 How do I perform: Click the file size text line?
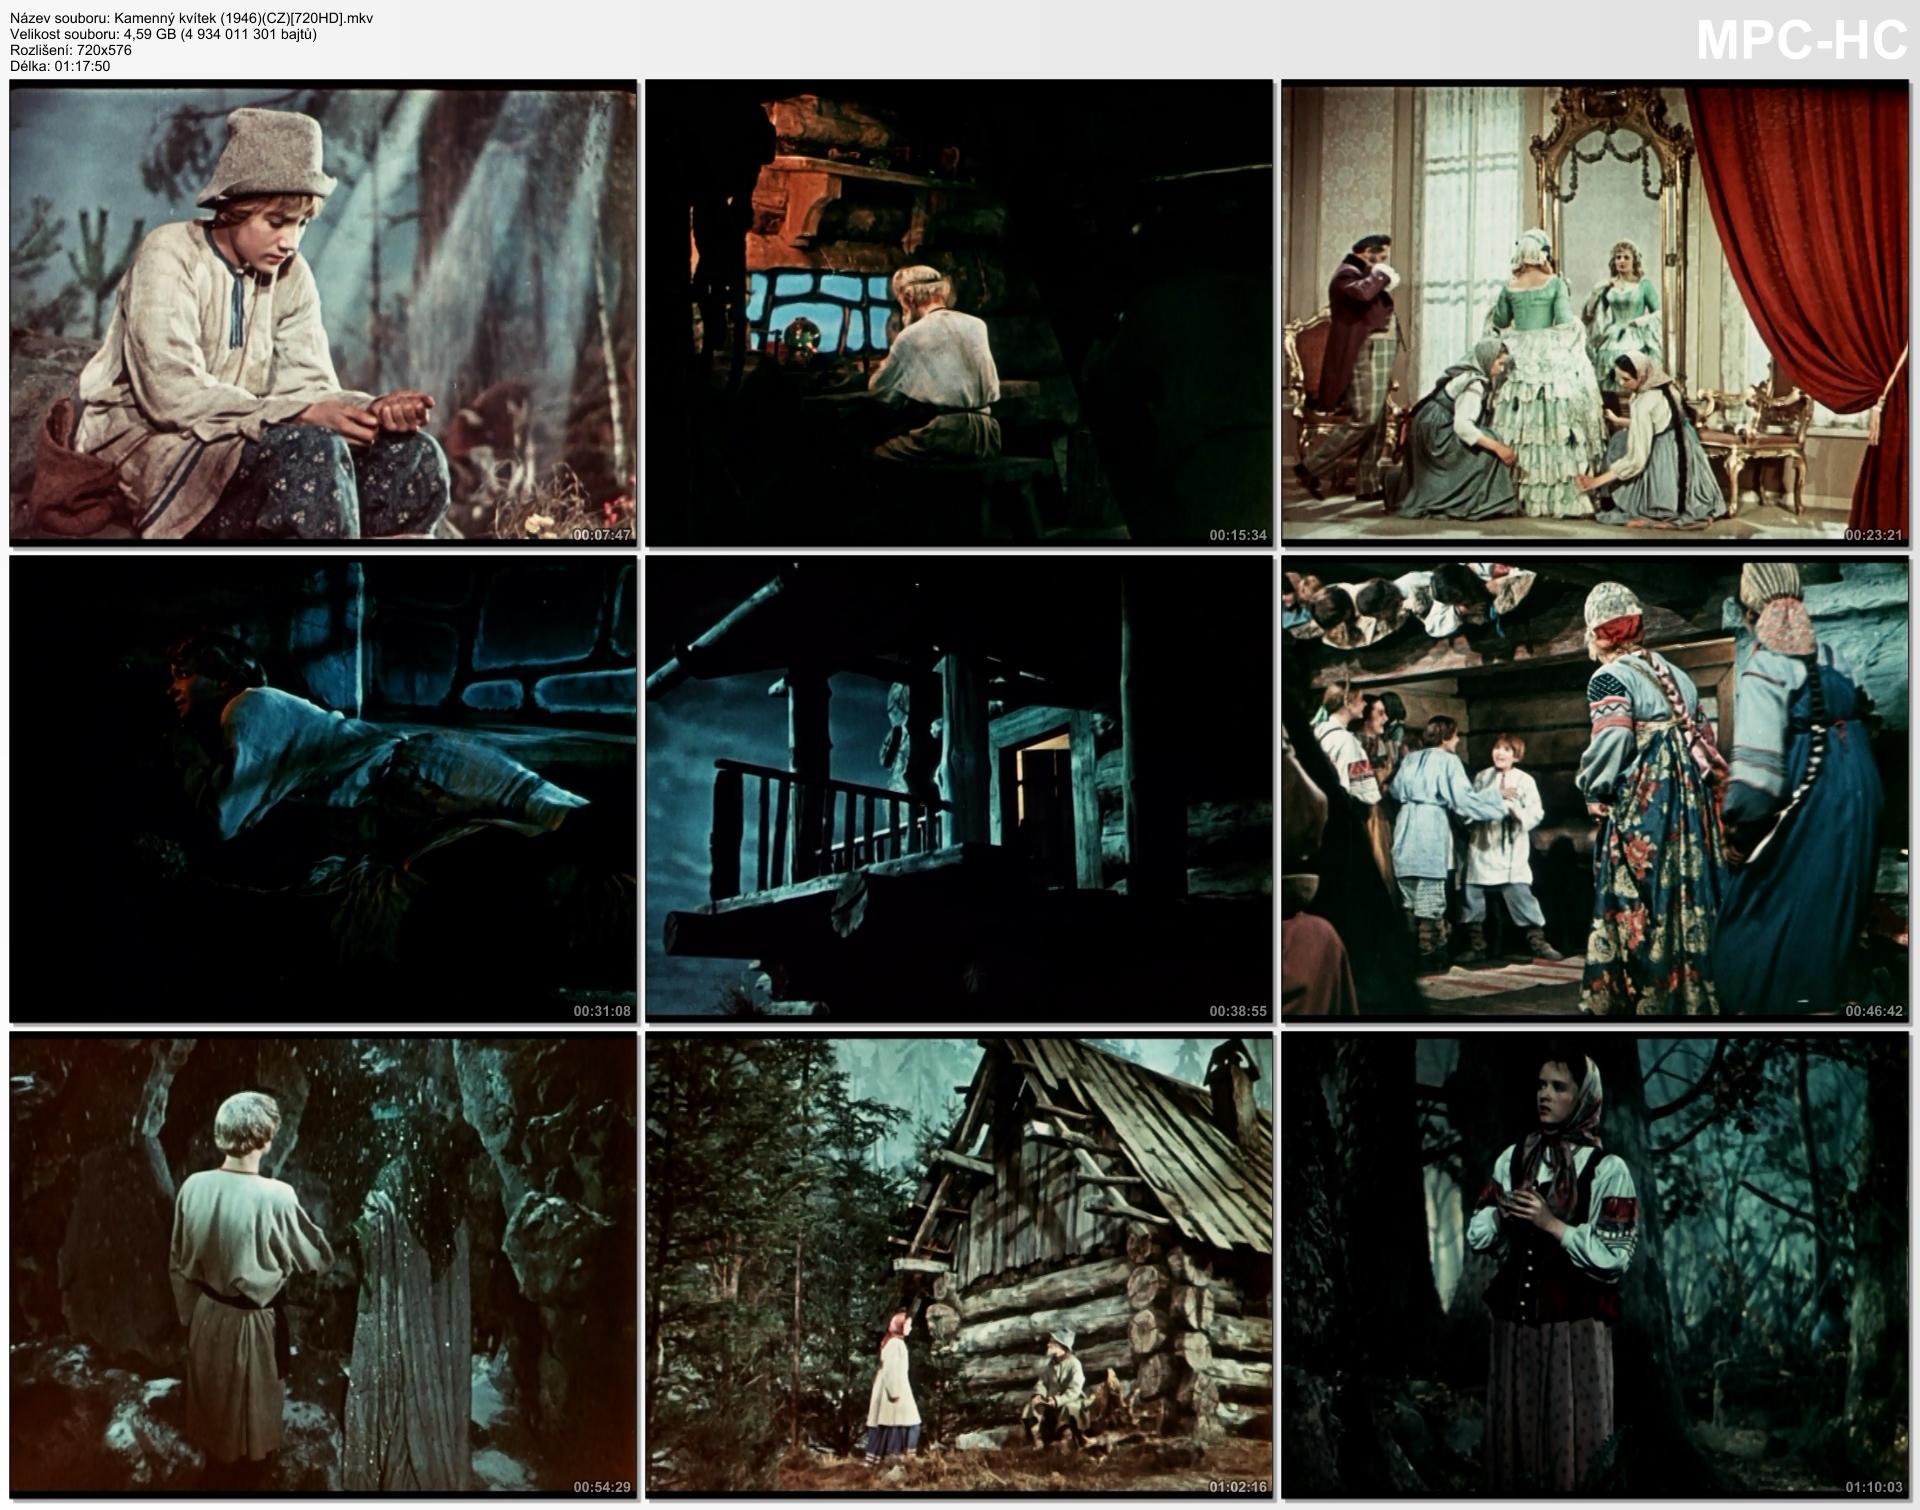(163, 34)
